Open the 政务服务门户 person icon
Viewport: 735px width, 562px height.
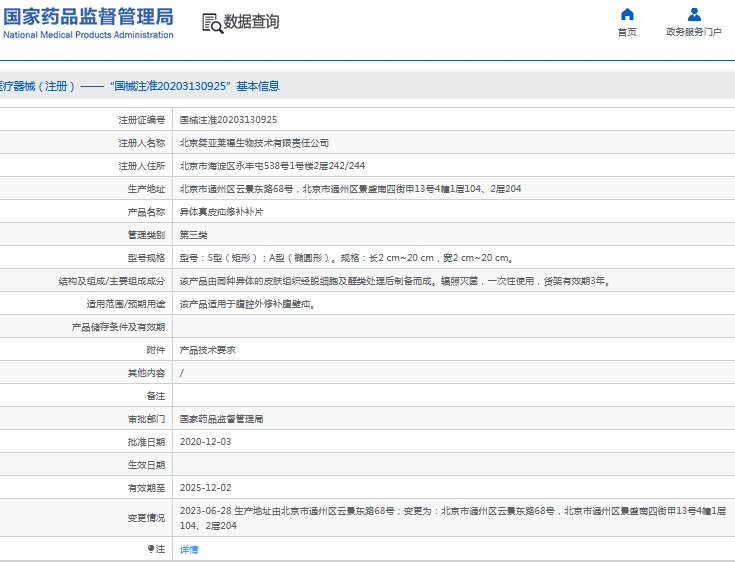click(x=694, y=15)
